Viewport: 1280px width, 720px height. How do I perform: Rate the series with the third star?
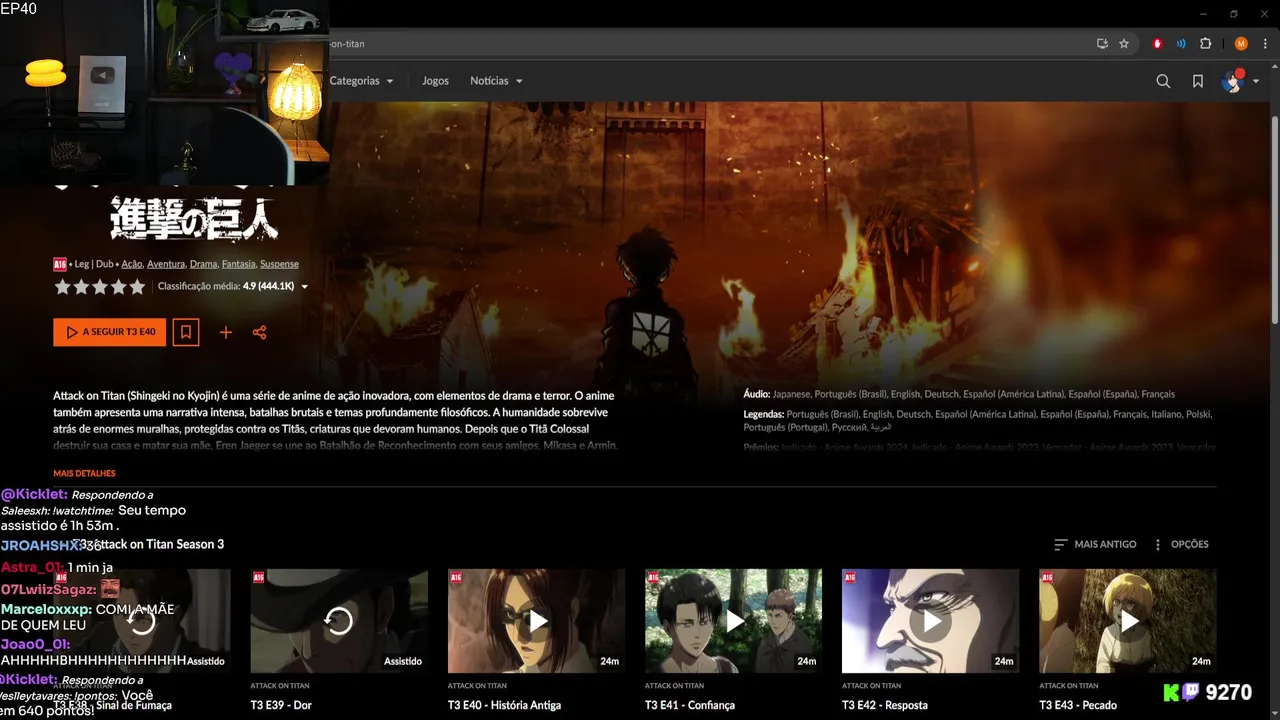coord(100,287)
